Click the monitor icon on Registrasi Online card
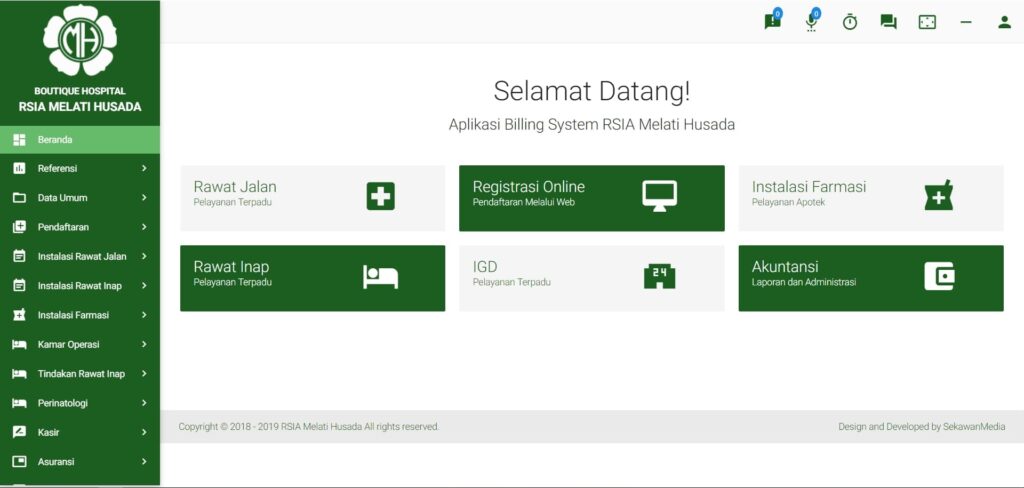The width and height of the screenshot is (1024, 488). point(660,196)
